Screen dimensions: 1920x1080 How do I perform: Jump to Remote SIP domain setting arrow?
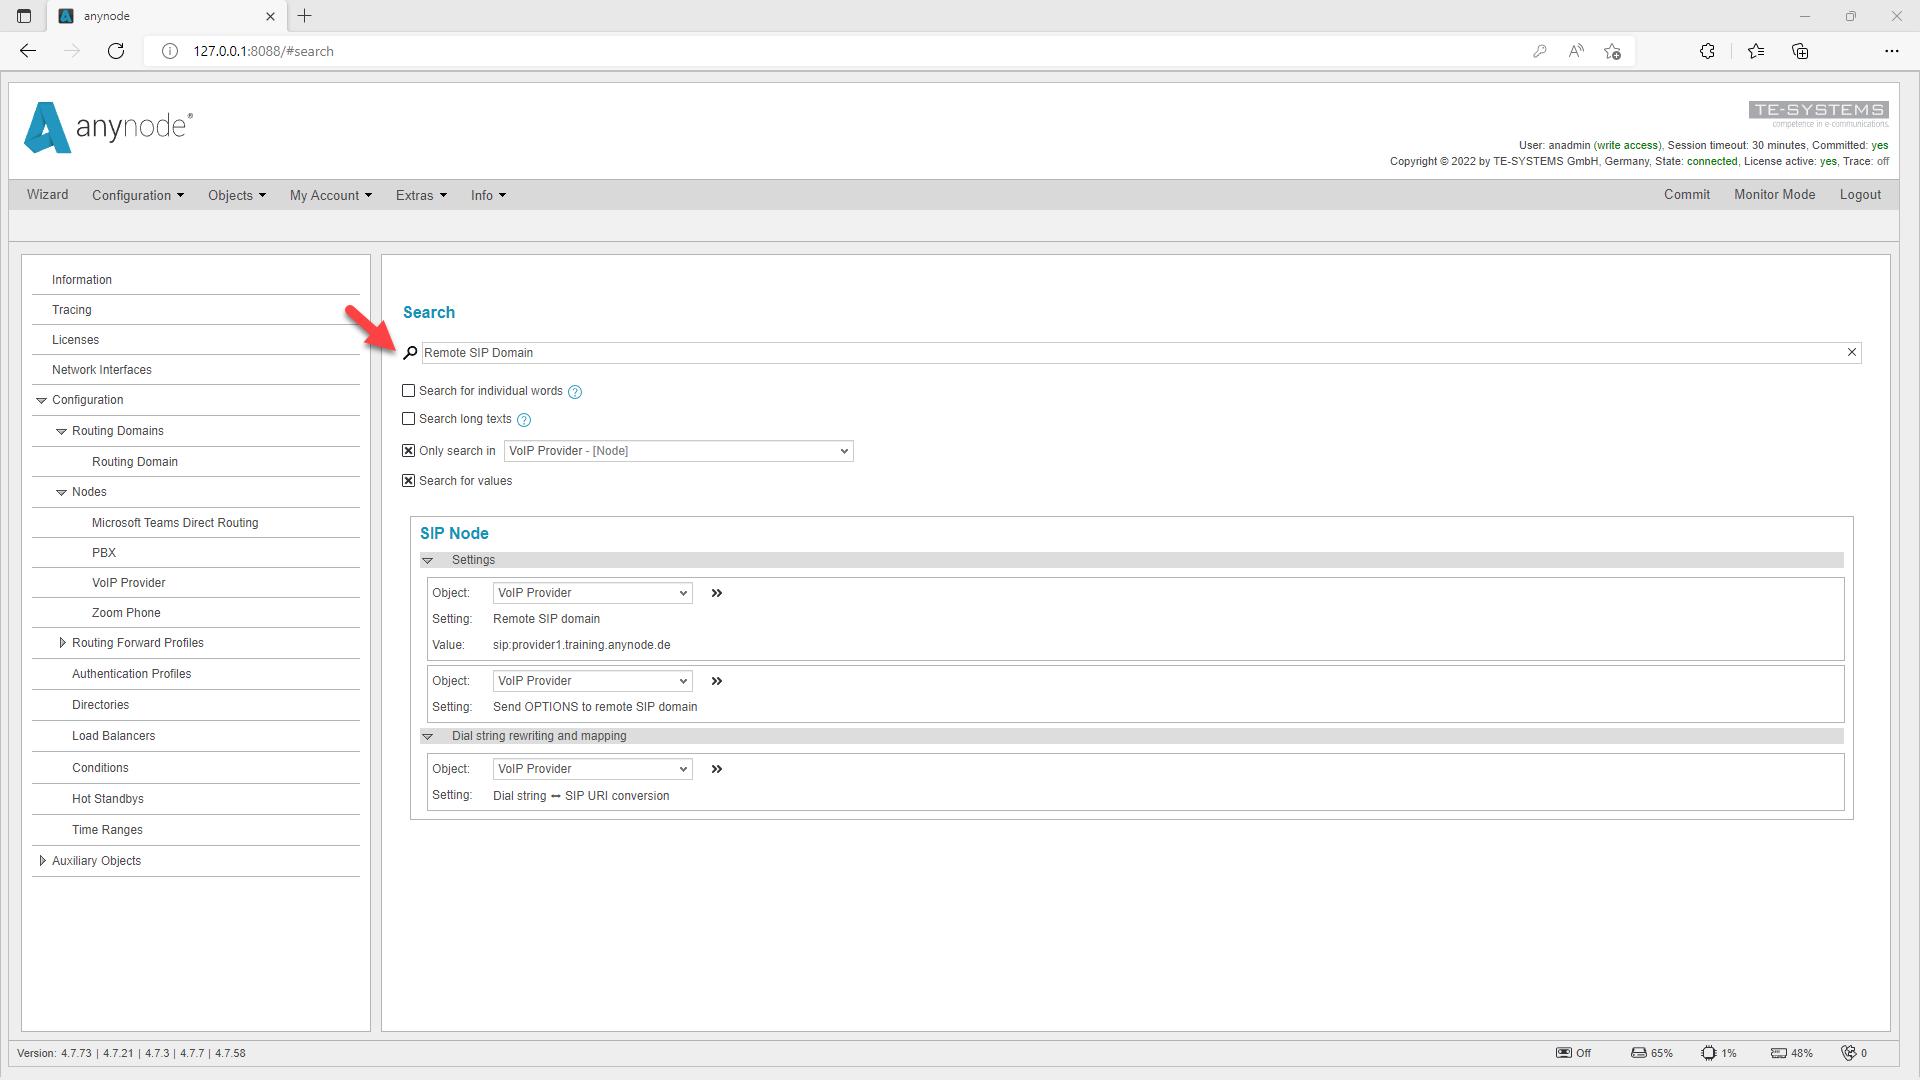click(x=716, y=593)
